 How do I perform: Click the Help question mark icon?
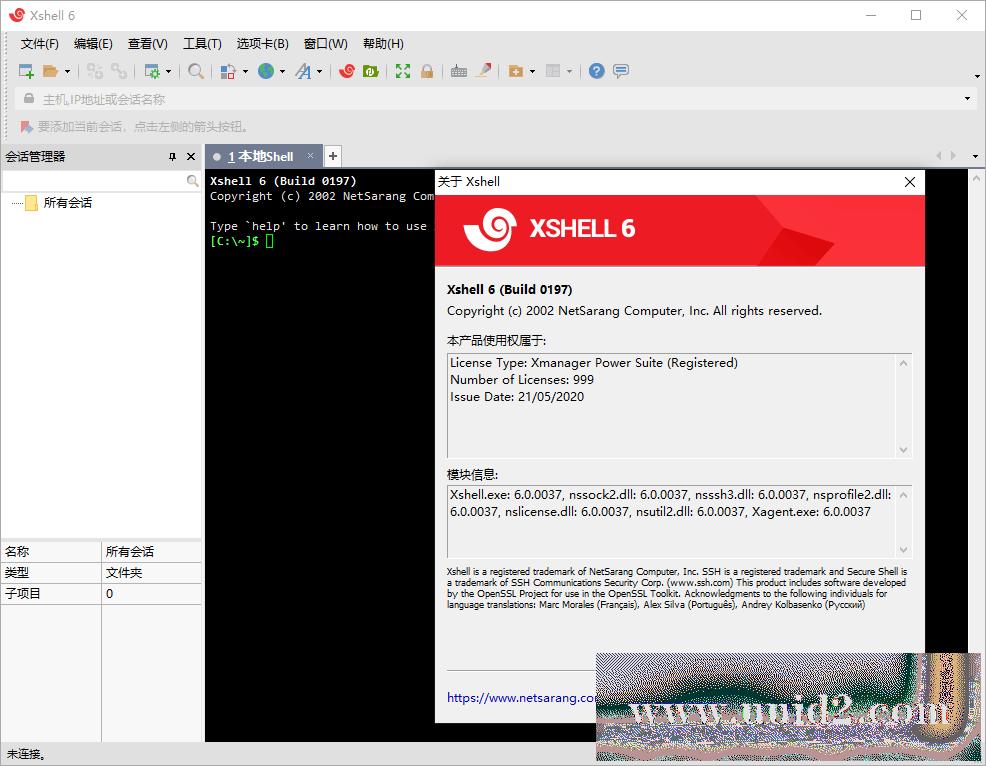[x=596, y=71]
